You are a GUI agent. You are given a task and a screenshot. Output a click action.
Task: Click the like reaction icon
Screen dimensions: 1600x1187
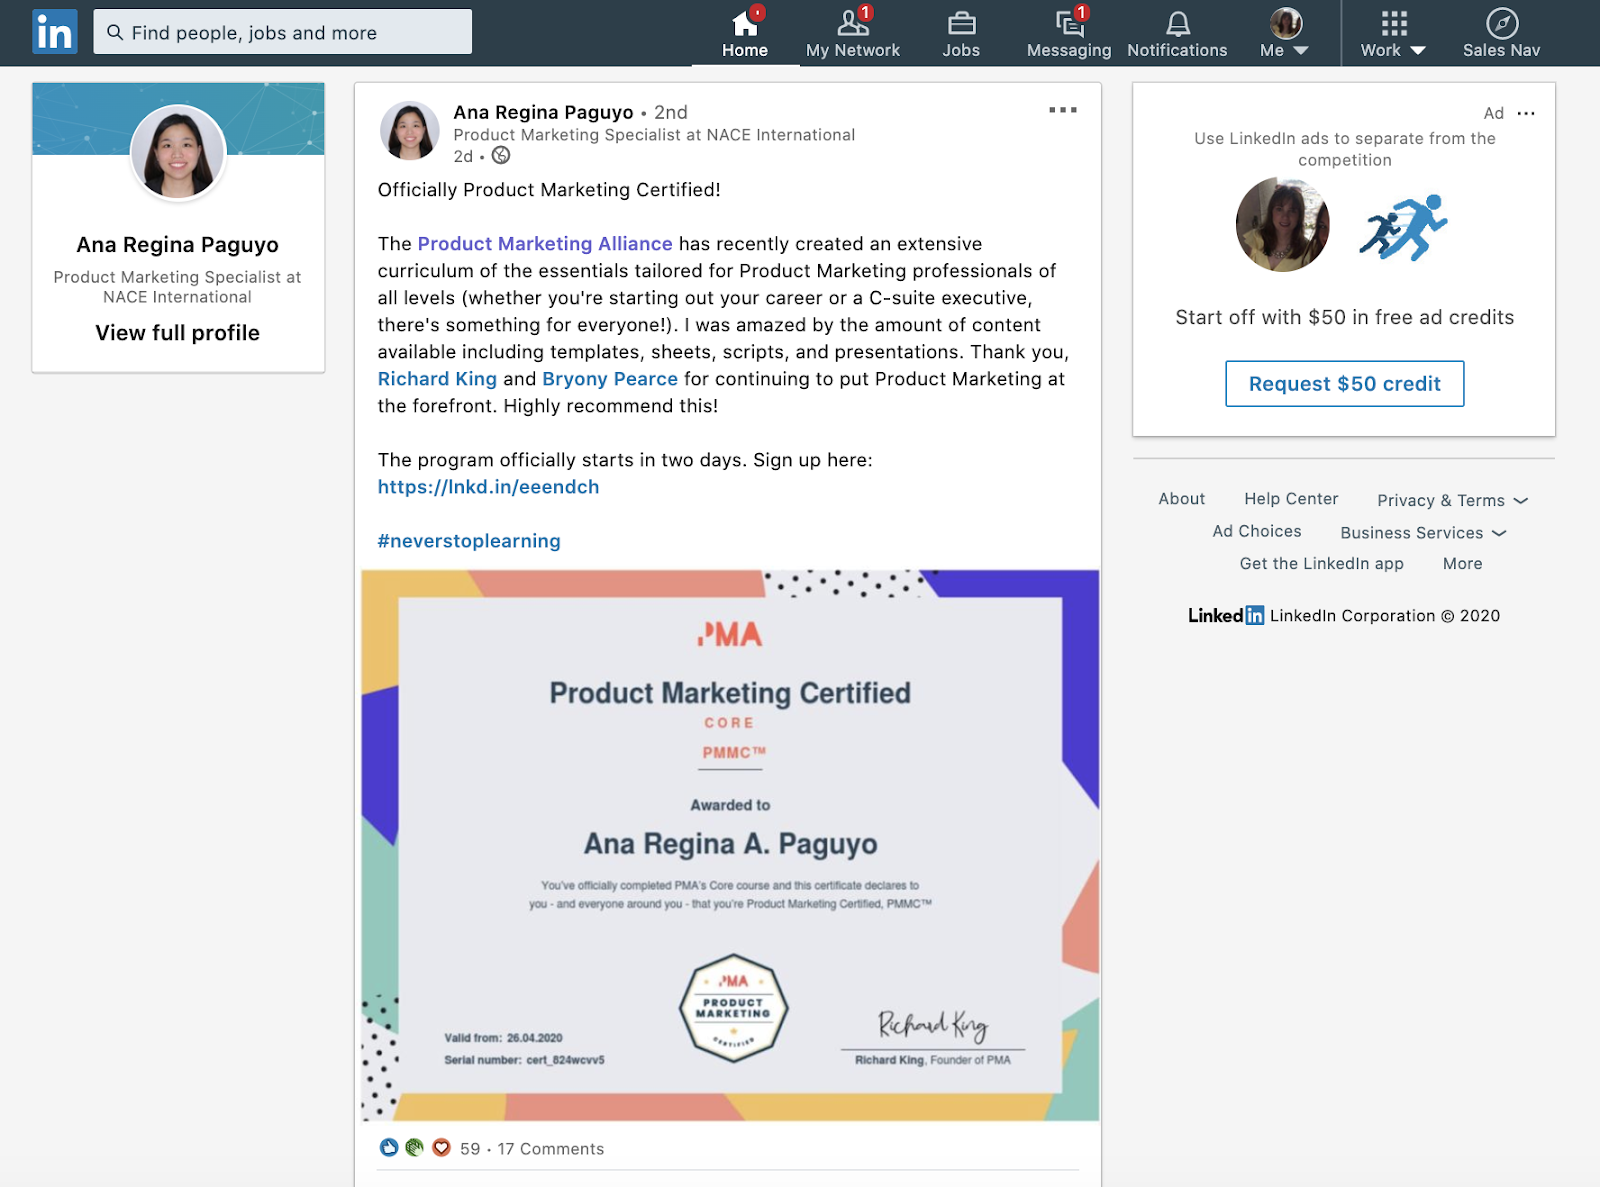(x=389, y=1148)
